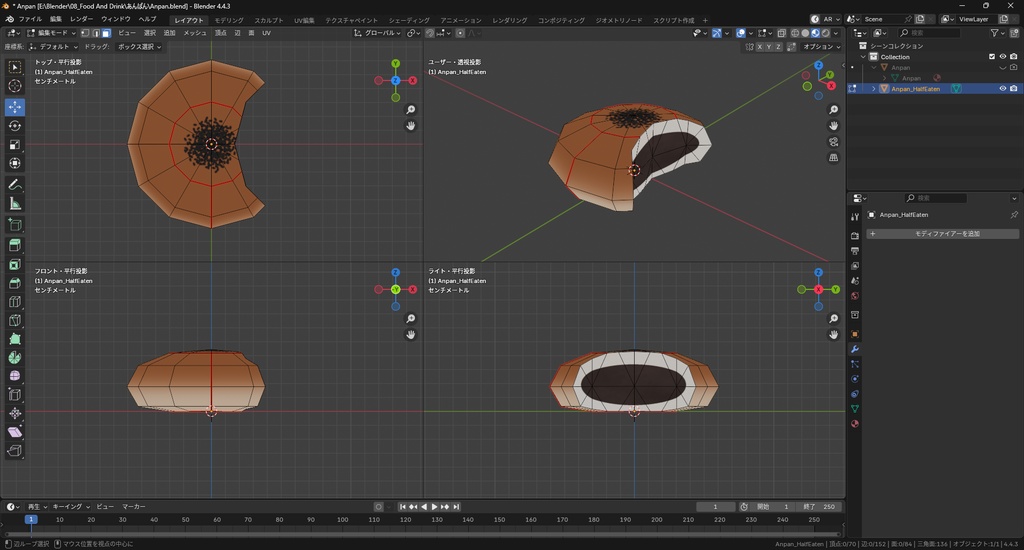Viewport: 1024px width, 550px height.
Task: Switch to the シェーディング workspace tab
Action: point(409,20)
